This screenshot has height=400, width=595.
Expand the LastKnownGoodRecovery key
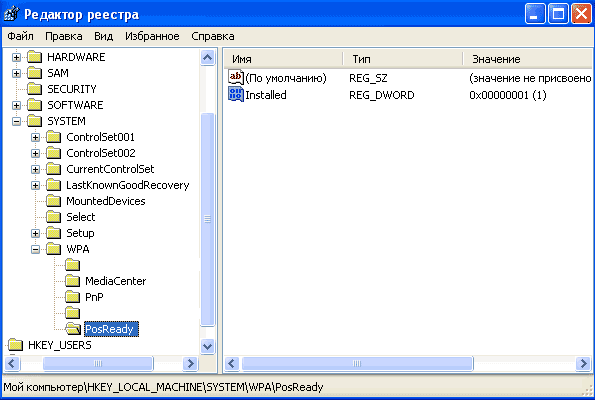pos(35,185)
